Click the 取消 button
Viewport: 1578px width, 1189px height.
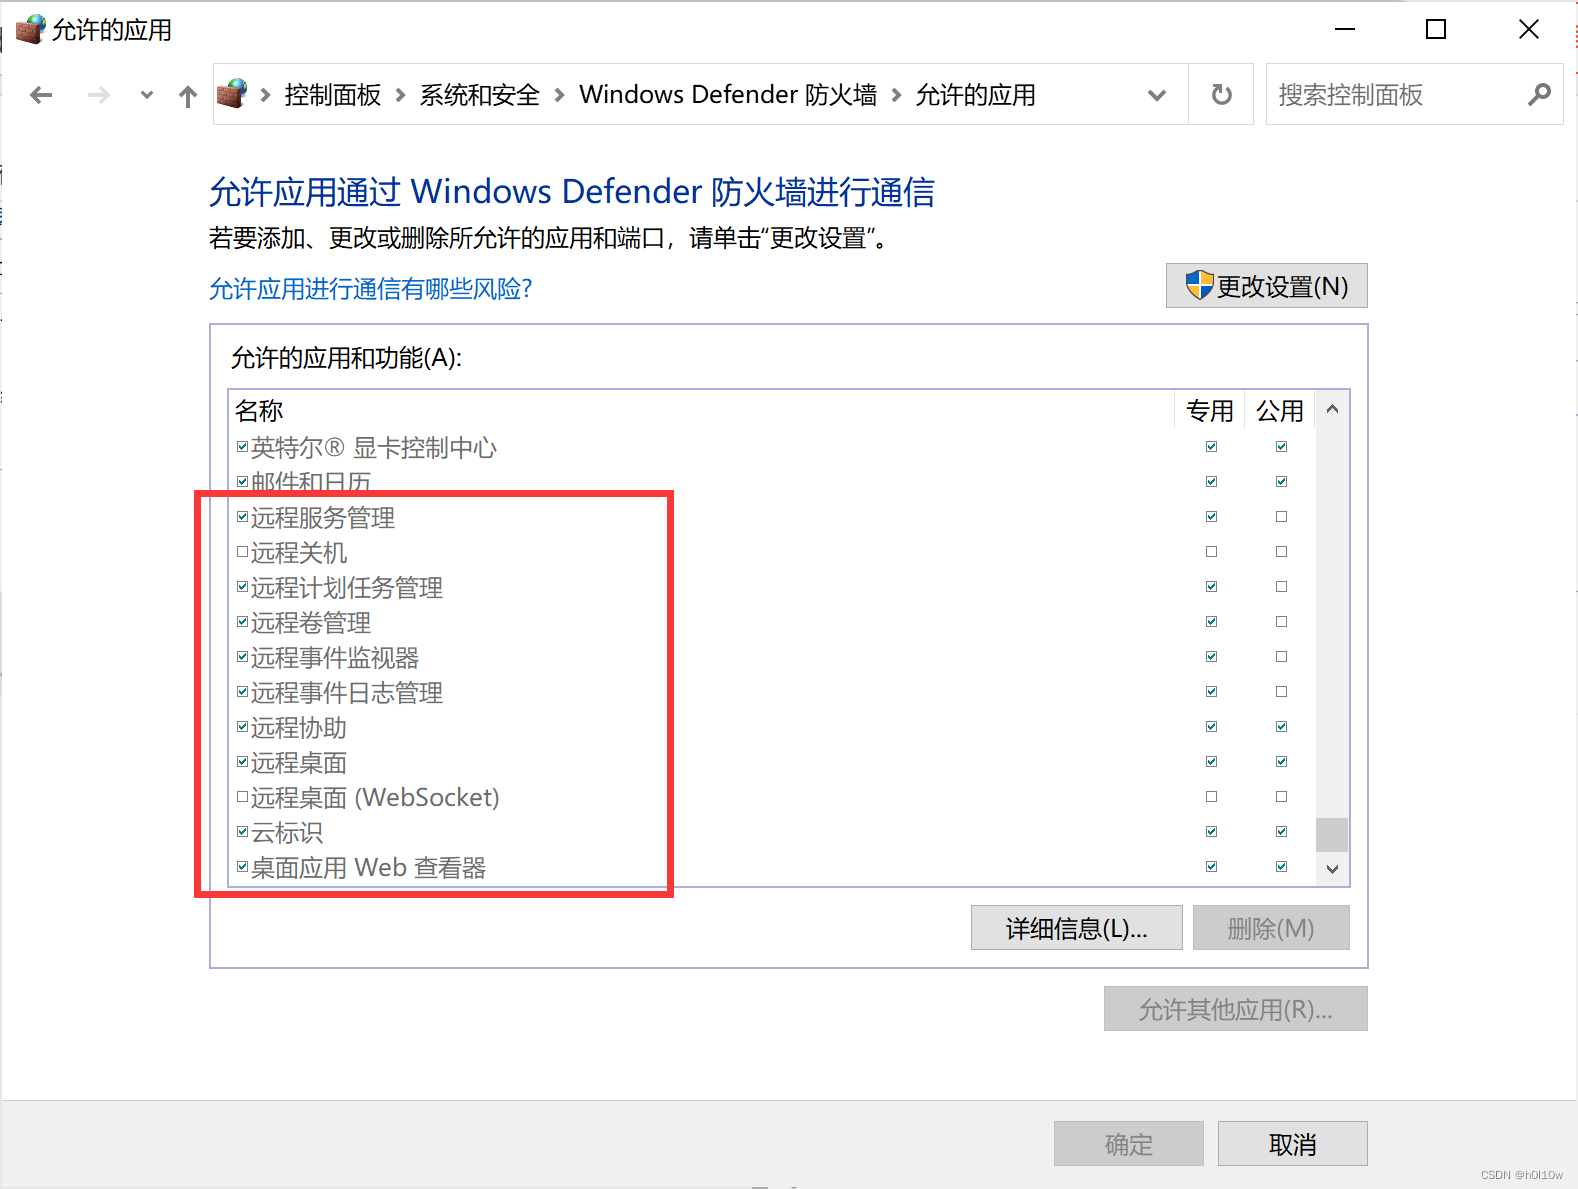pos(1292,1144)
